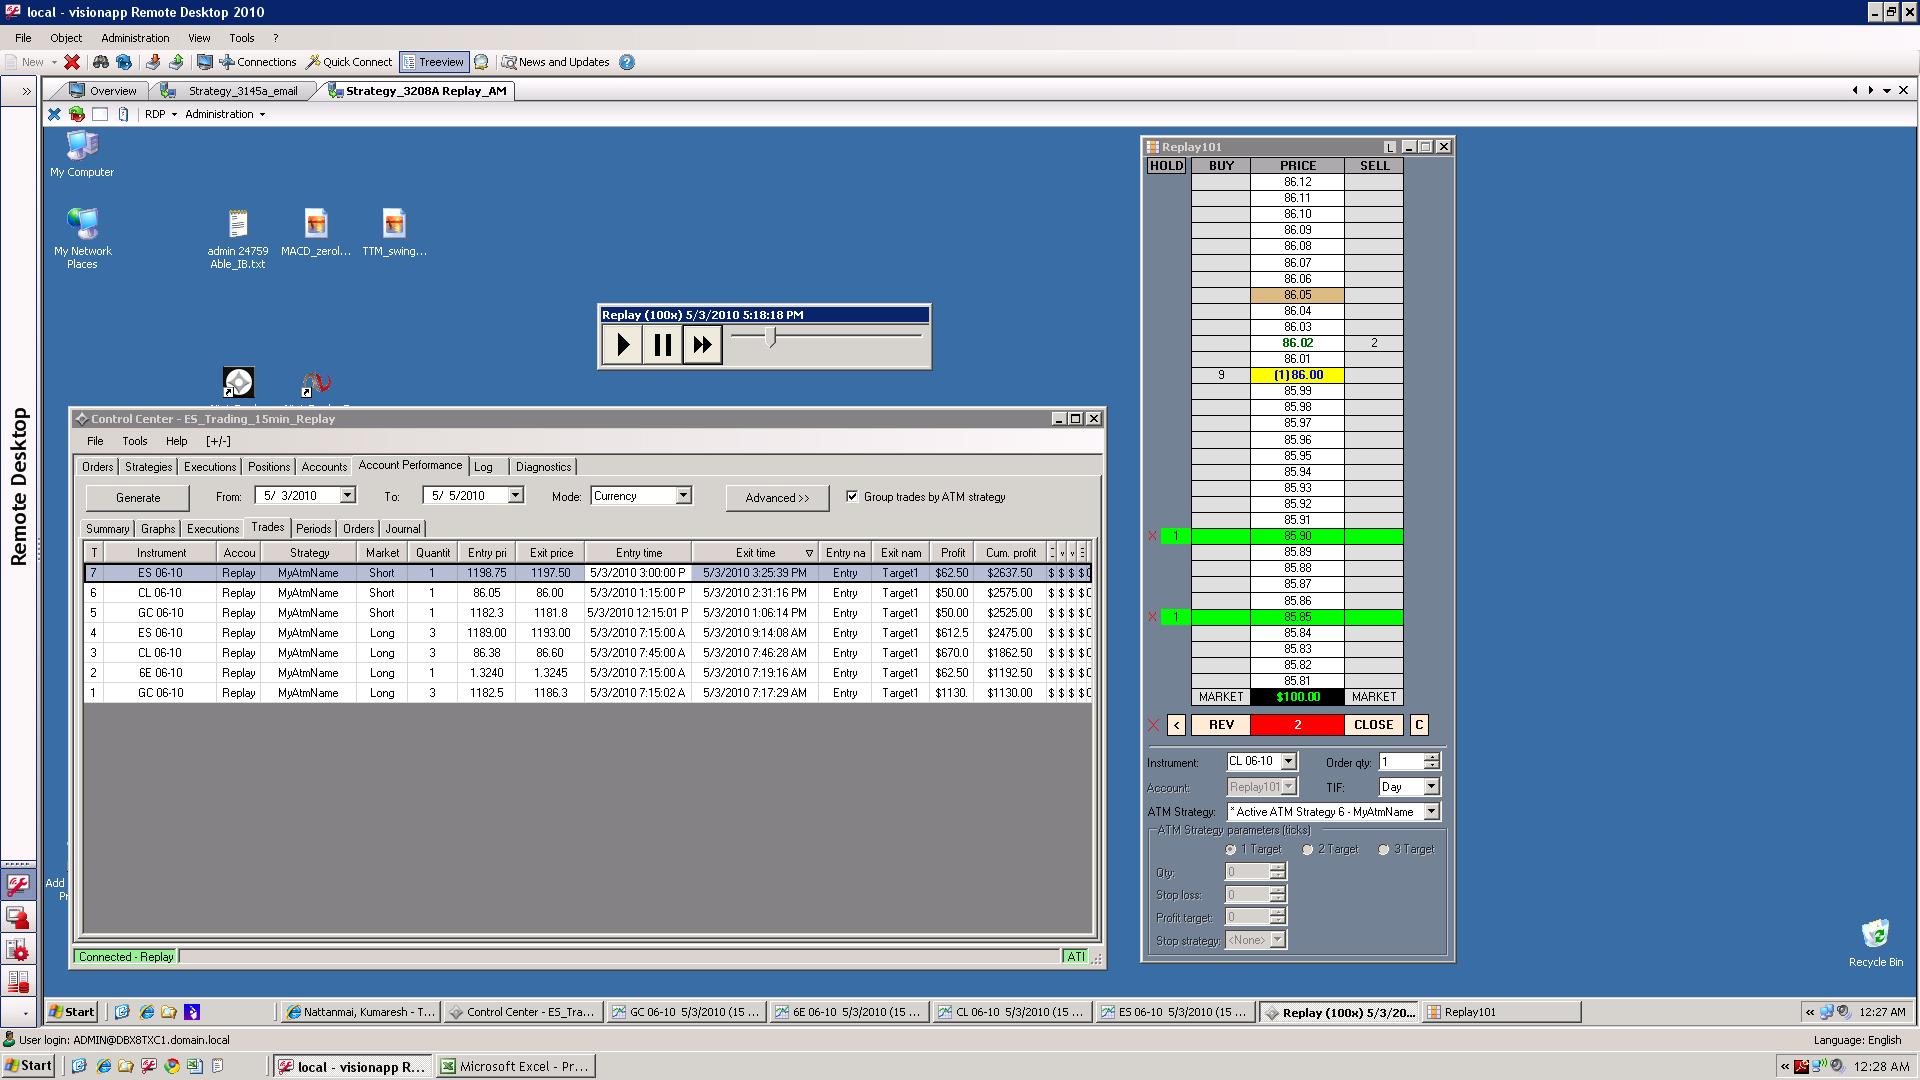Viewport: 1920px width, 1080px height.
Task: Toggle the Treeview toolbar button
Action: coord(433,62)
